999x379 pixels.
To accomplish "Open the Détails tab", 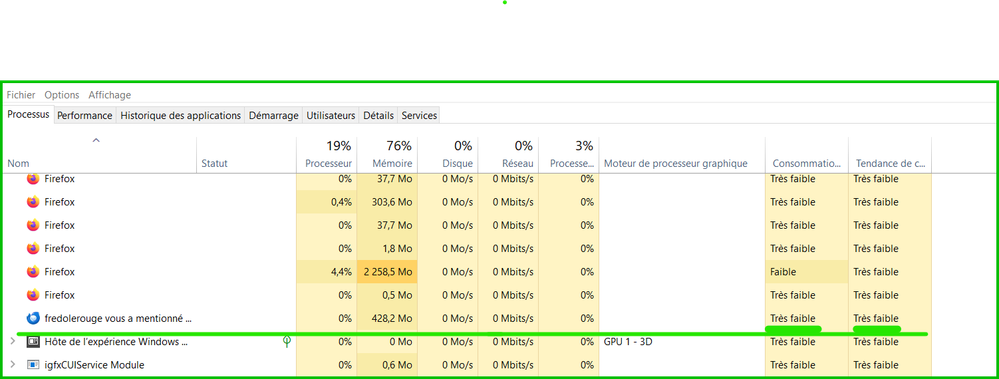I will [x=378, y=116].
